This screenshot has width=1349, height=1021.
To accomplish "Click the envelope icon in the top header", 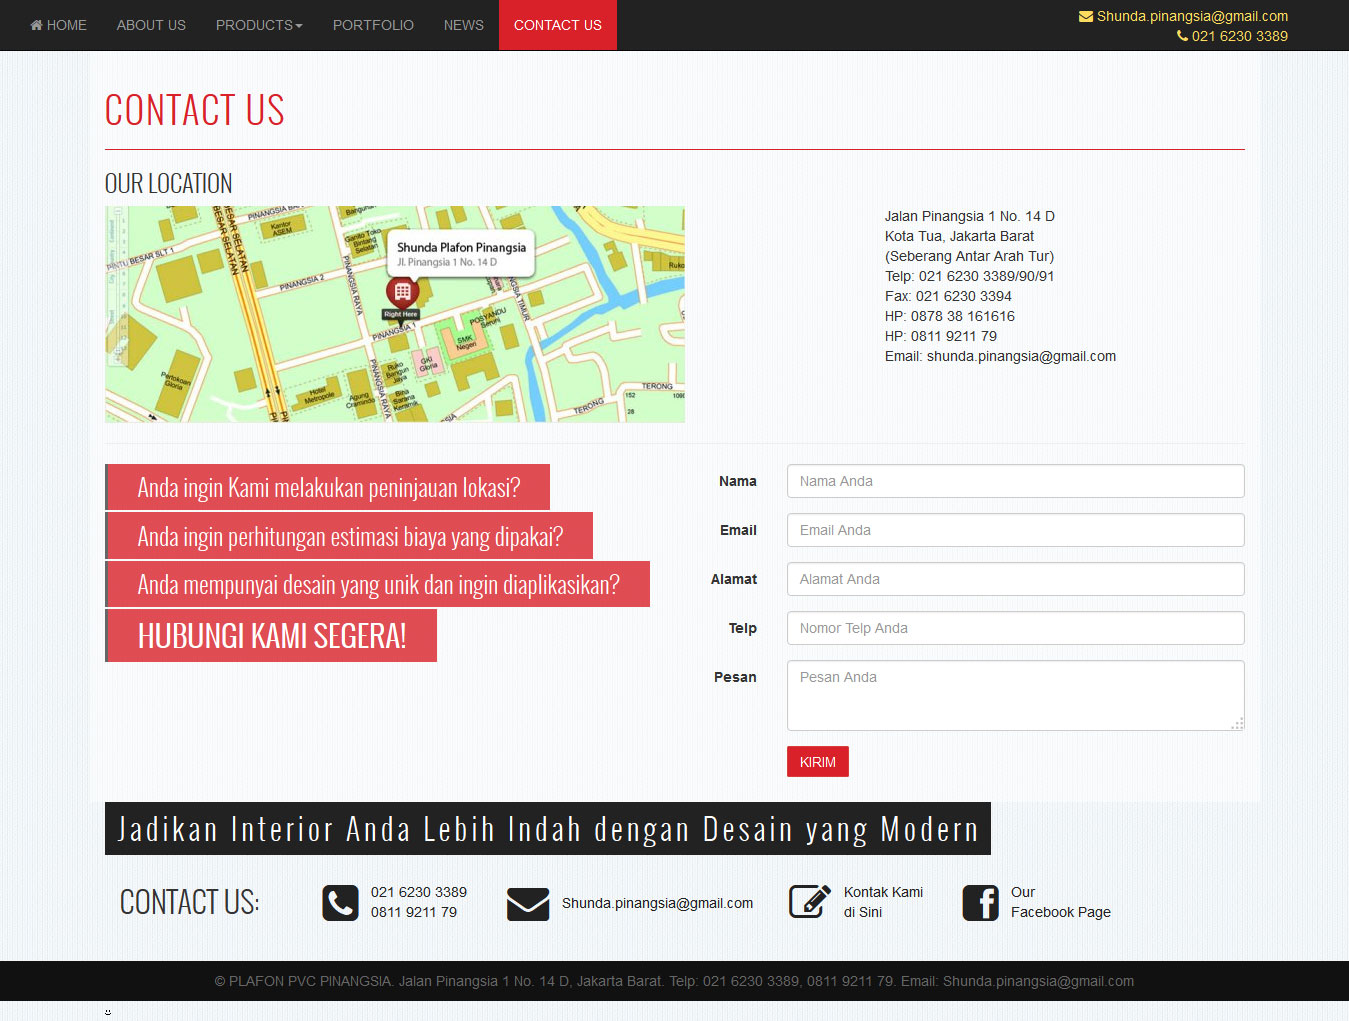I will click(x=1085, y=16).
